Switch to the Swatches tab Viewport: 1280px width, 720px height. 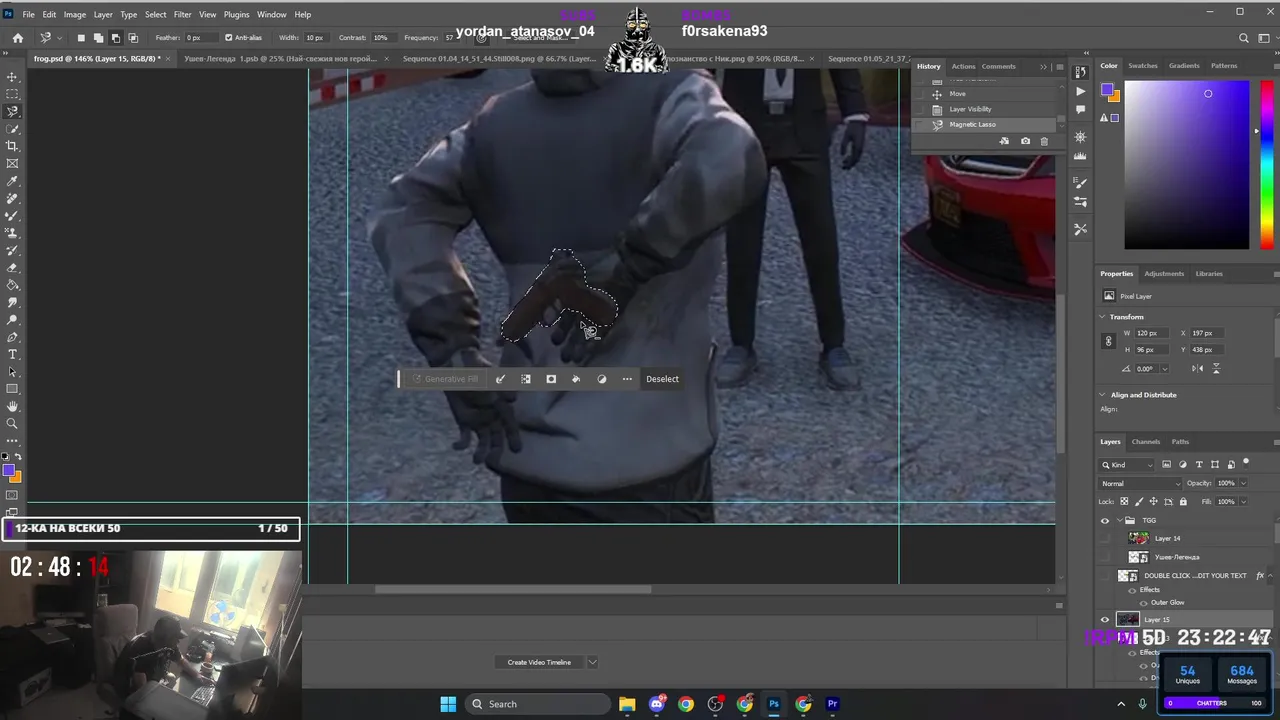click(x=1142, y=66)
